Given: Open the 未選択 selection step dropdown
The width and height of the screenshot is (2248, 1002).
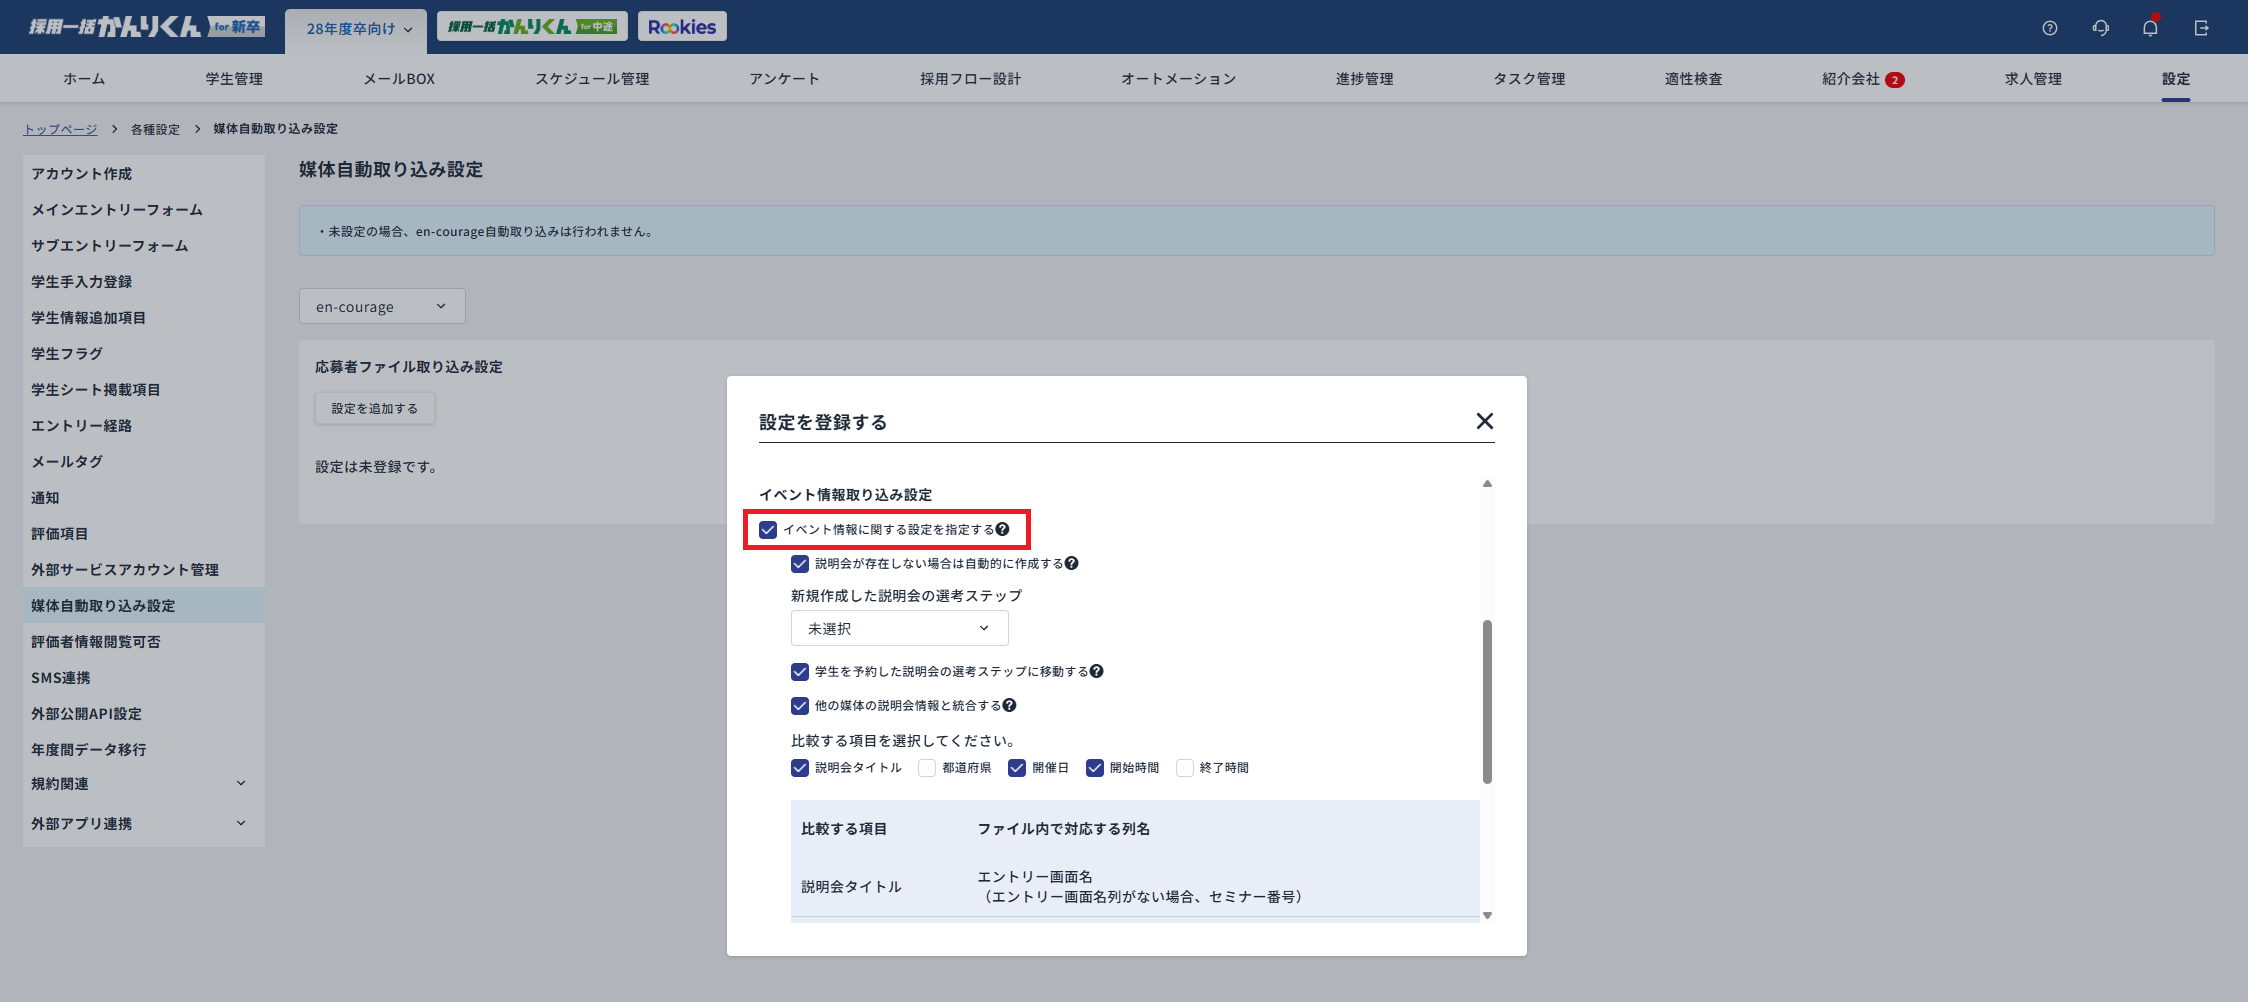Looking at the screenshot, I should (898, 628).
